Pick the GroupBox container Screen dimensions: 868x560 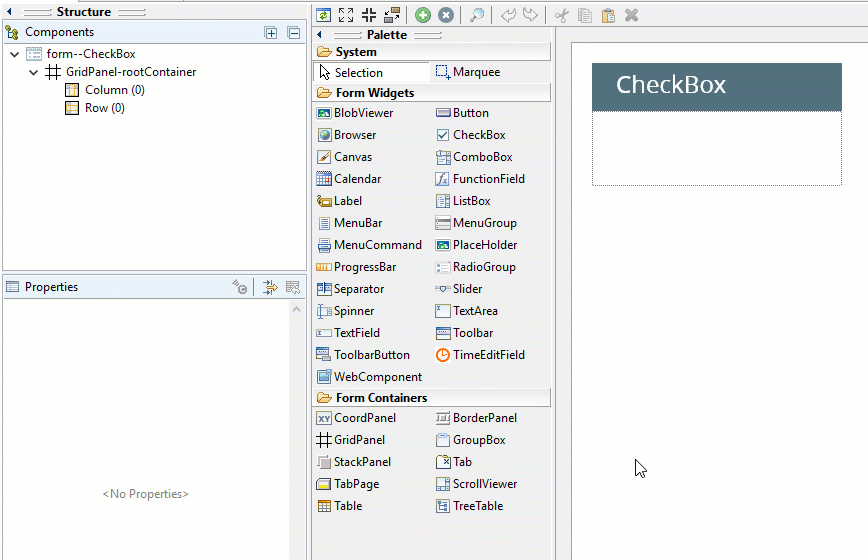coord(471,440)
